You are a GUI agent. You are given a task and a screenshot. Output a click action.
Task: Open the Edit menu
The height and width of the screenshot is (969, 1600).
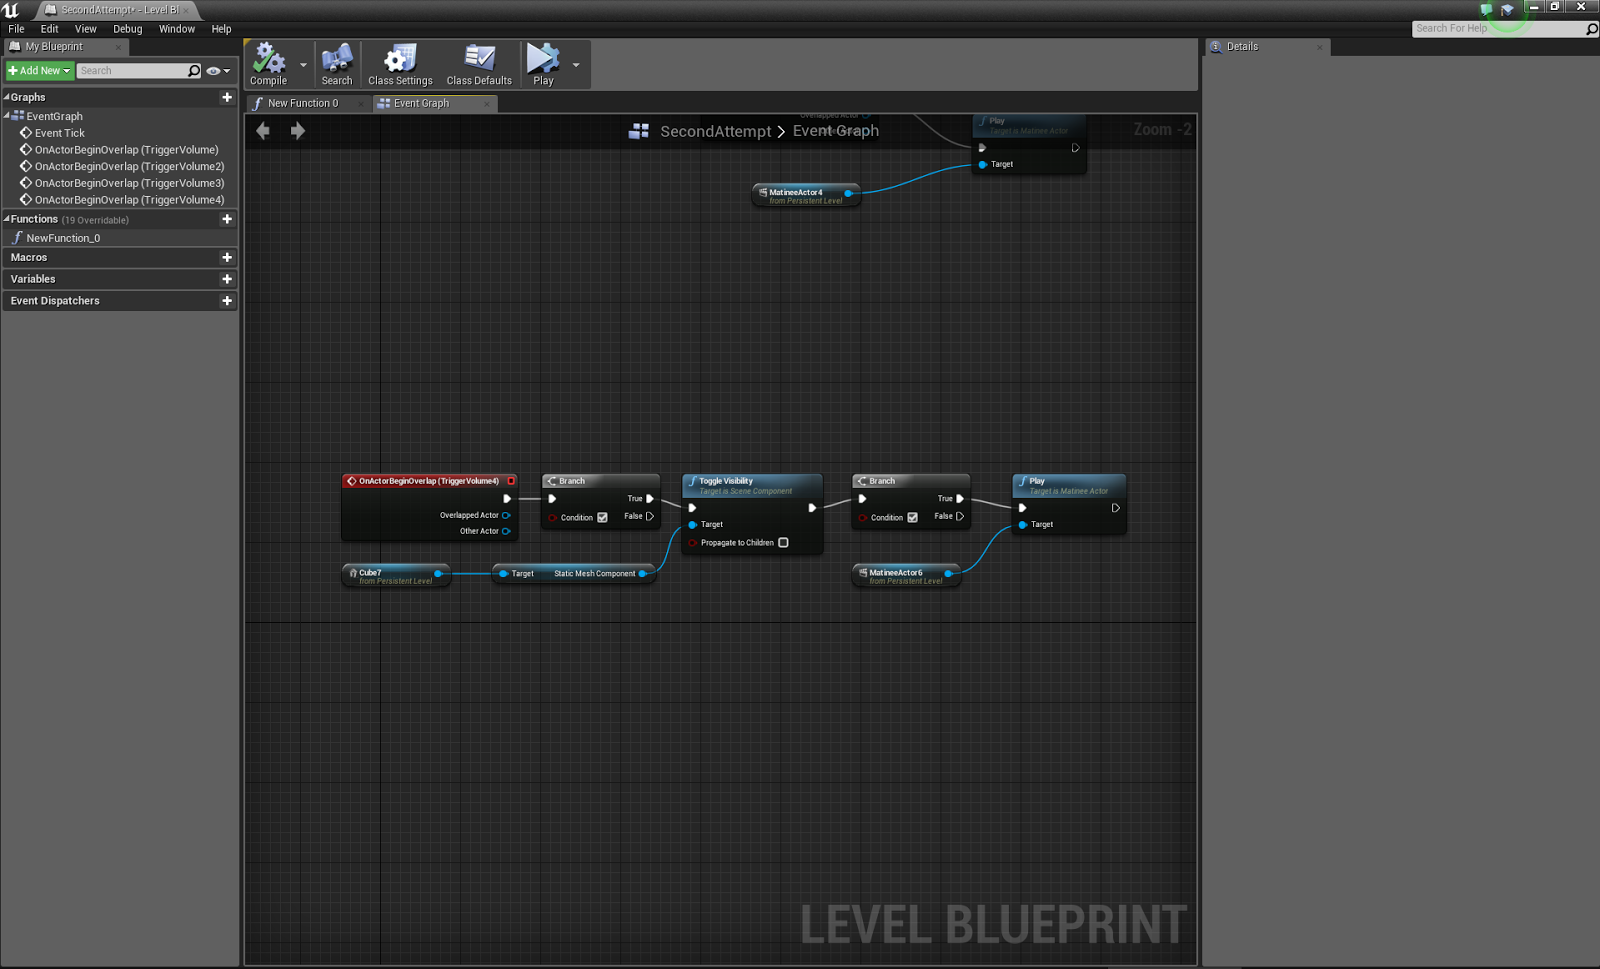[x=49, y=29]
